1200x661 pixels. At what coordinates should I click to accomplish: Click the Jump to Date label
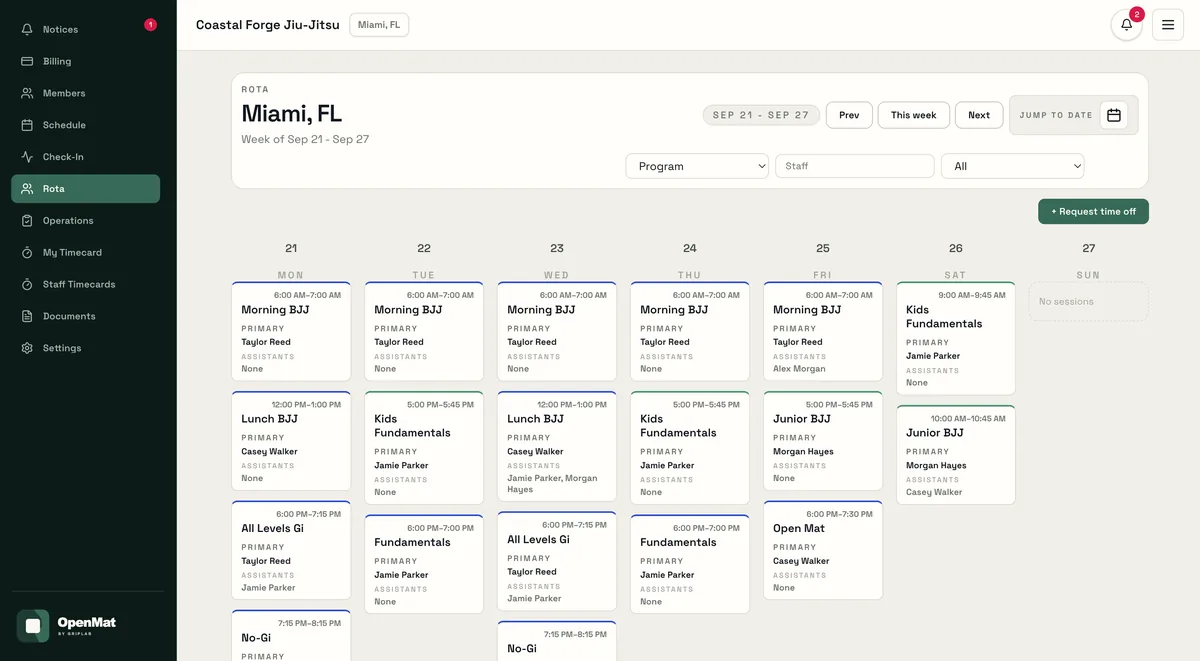tap(1056, 115)
